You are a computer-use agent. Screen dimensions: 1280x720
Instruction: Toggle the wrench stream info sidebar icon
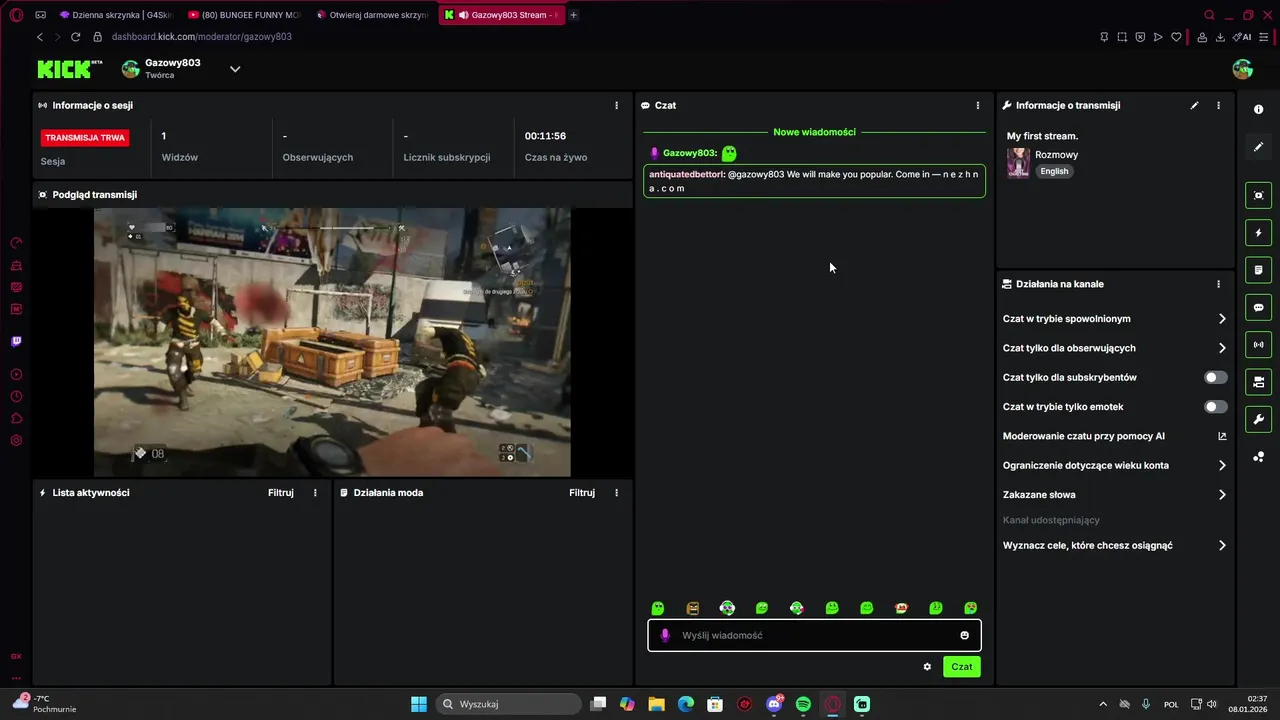coord(1258,419)
